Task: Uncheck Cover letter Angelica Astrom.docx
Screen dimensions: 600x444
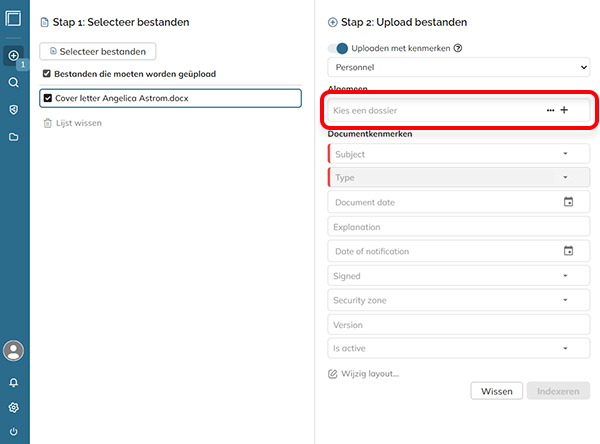Action: (47, 98)
